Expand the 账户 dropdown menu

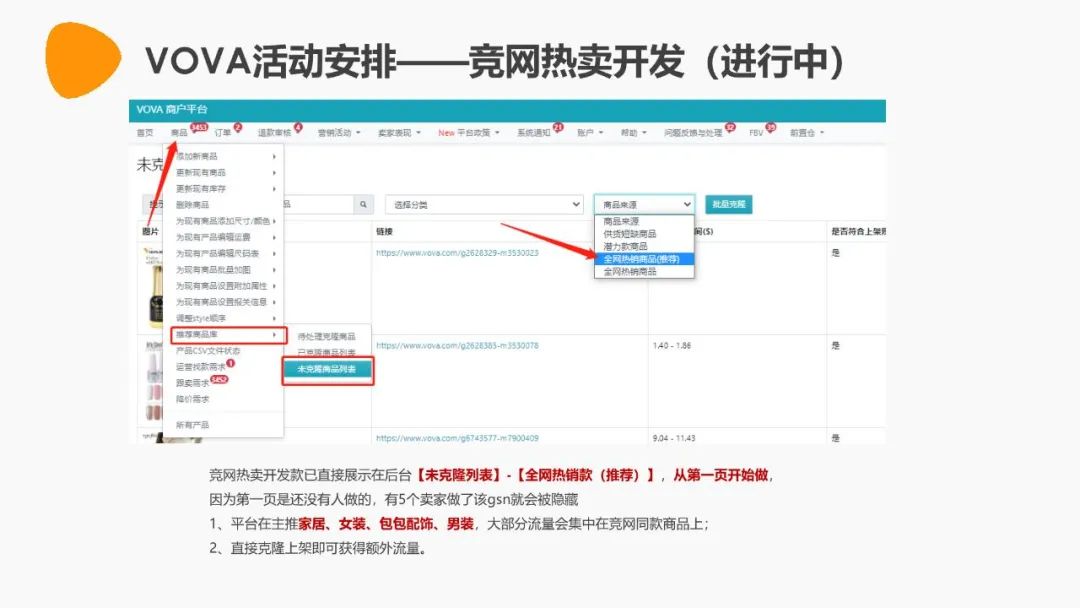click(590, 133)
